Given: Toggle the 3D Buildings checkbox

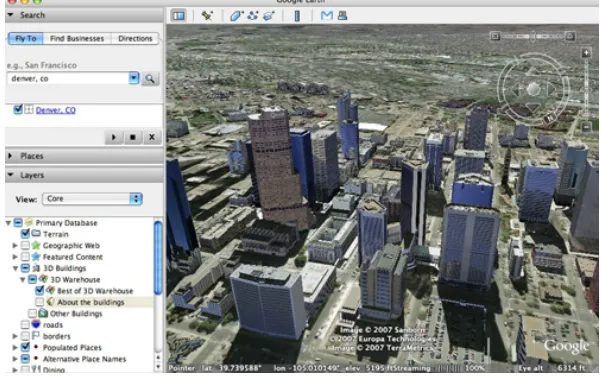Looking at the screenshot, I should 25,268.
